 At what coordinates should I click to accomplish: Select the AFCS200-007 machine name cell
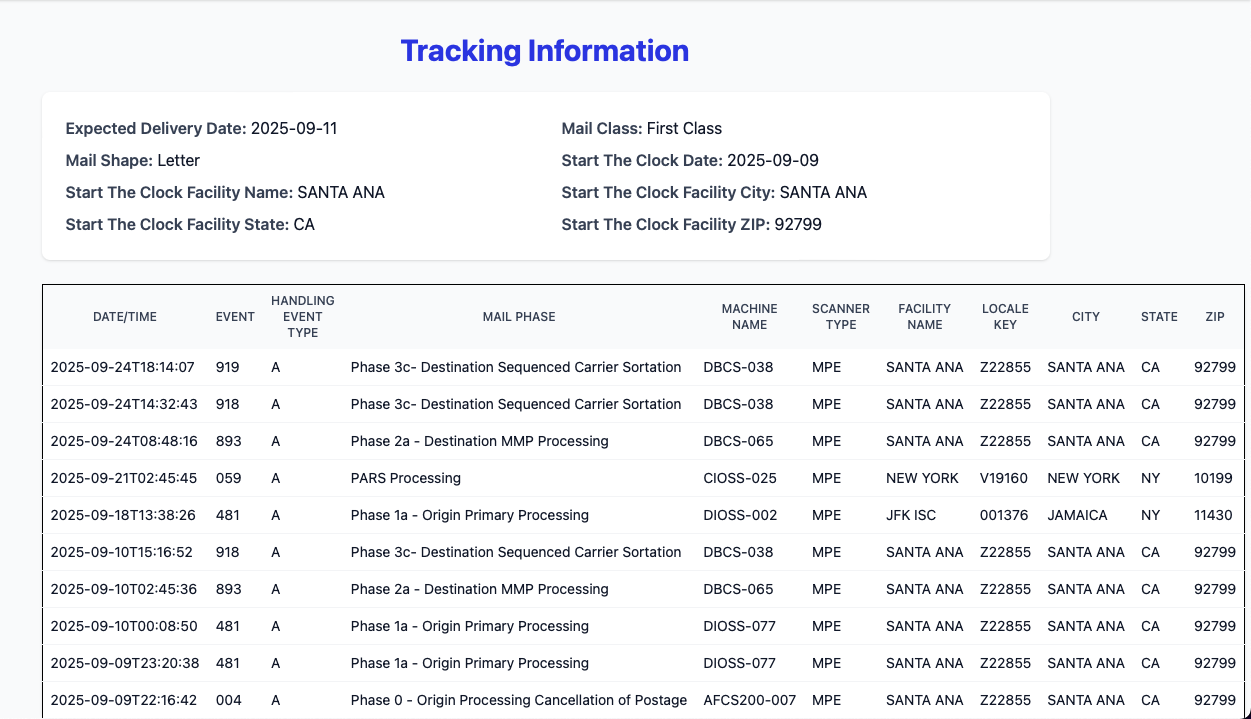tap(750, 700)
